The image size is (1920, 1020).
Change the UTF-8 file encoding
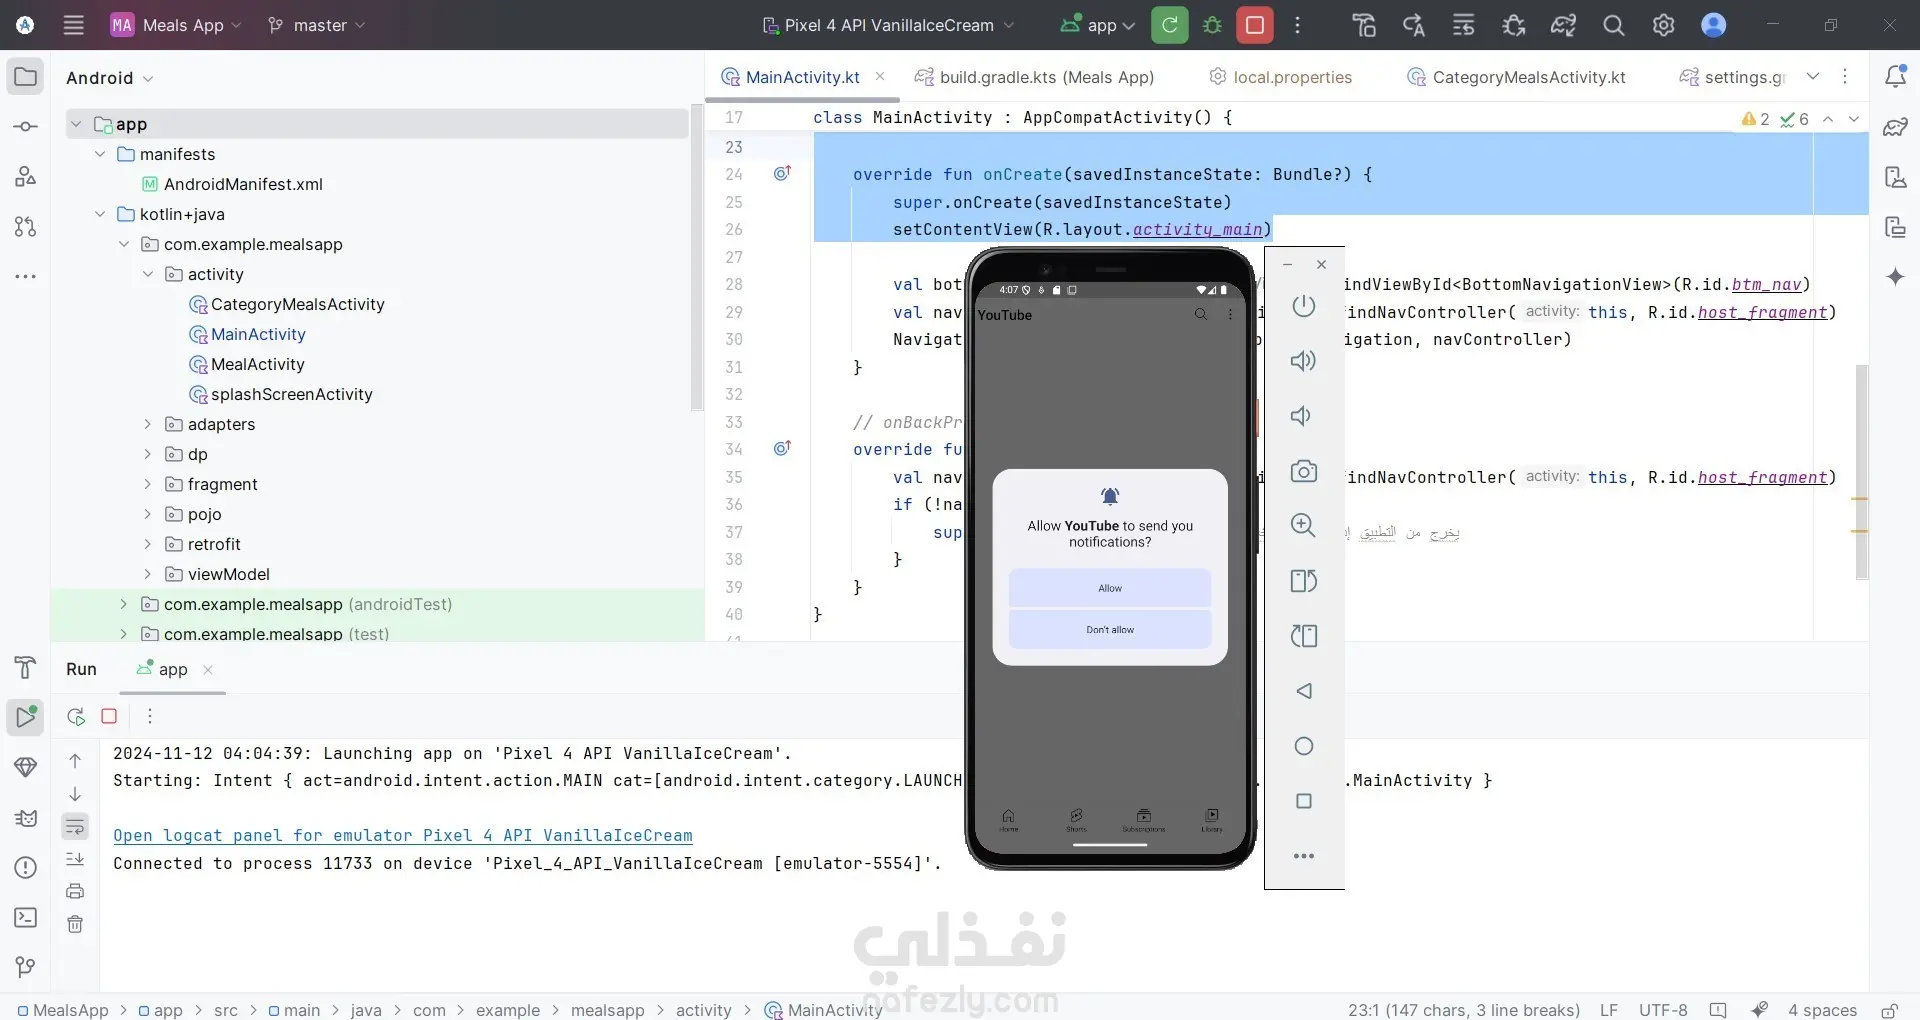point(1663,1010)
